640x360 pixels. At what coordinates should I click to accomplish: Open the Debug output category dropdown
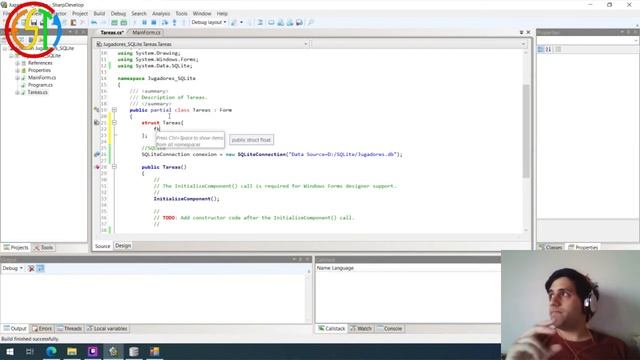12,268
